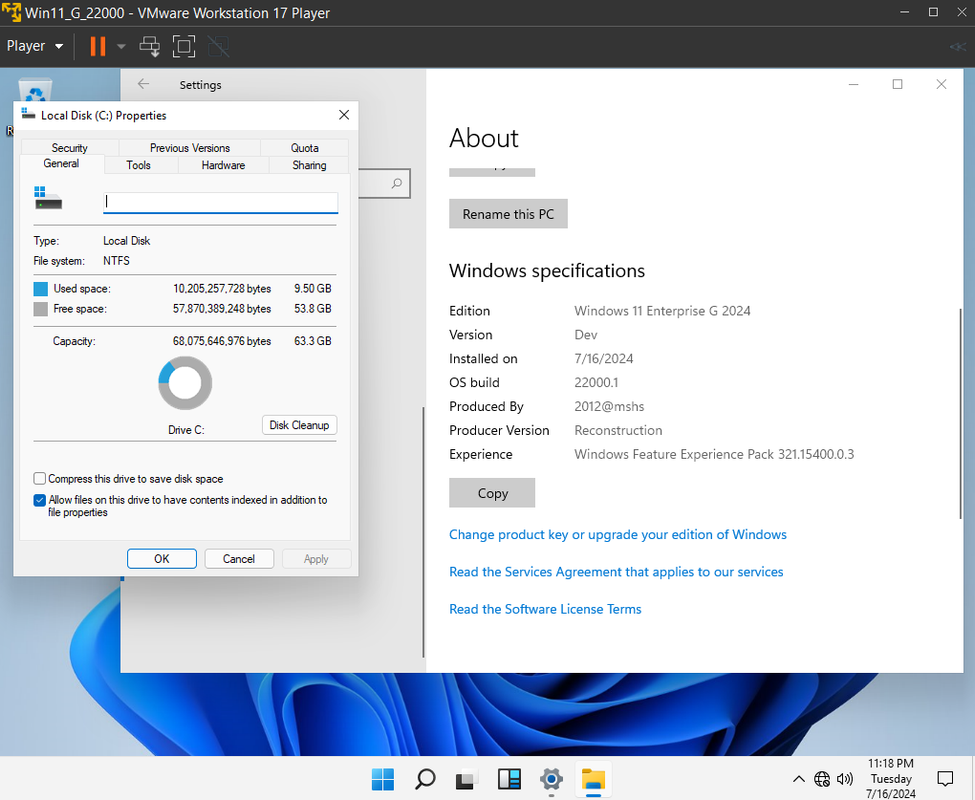Open Change product key or upgrade link
The height and width of the screenshot is (800, 975).
click(617, 535)
